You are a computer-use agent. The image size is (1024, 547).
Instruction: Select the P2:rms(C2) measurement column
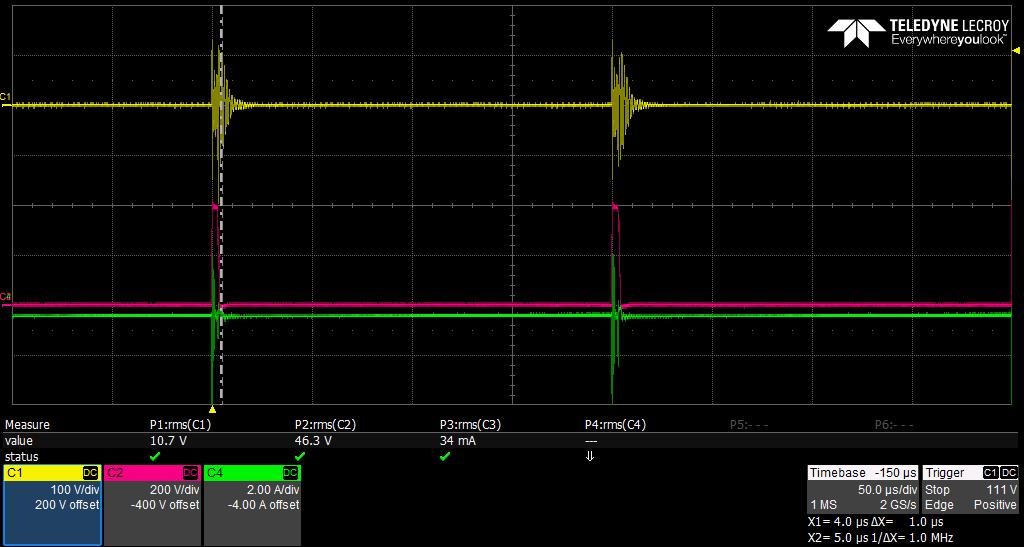[325, 425]
